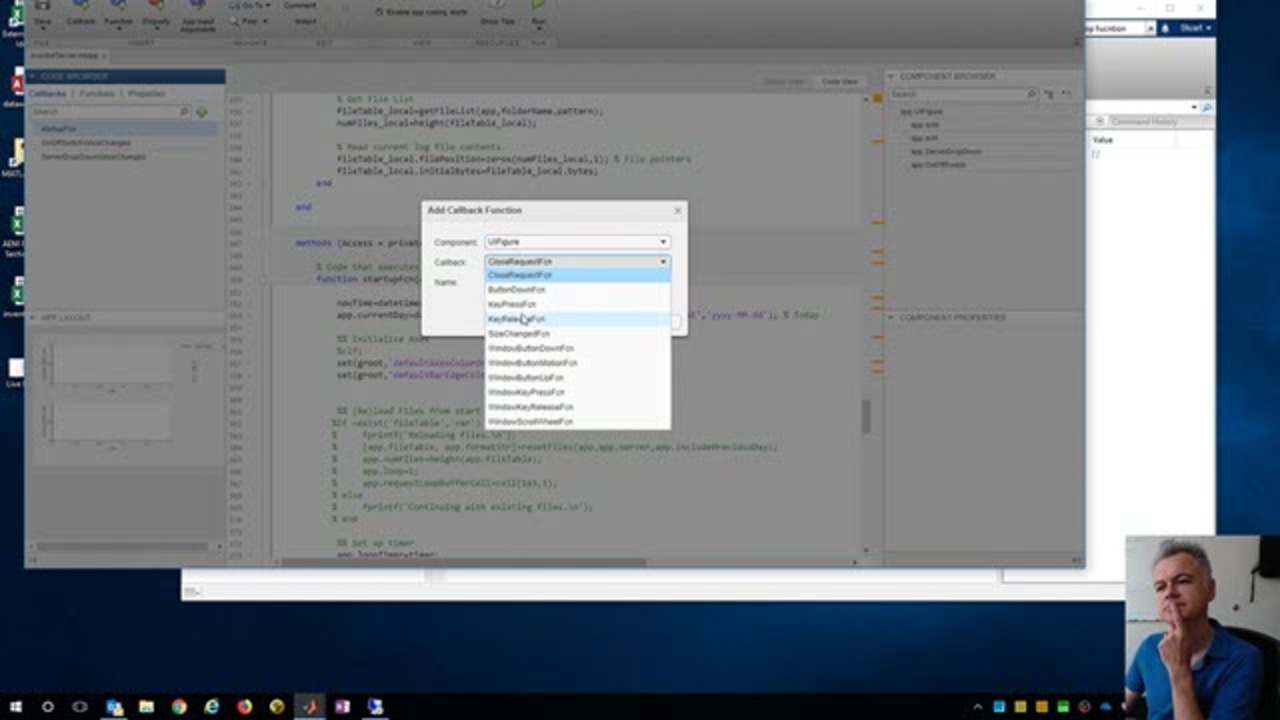Click the Code Browser search field
Viewport: 1280px width, 720px height.
(104, 112)
